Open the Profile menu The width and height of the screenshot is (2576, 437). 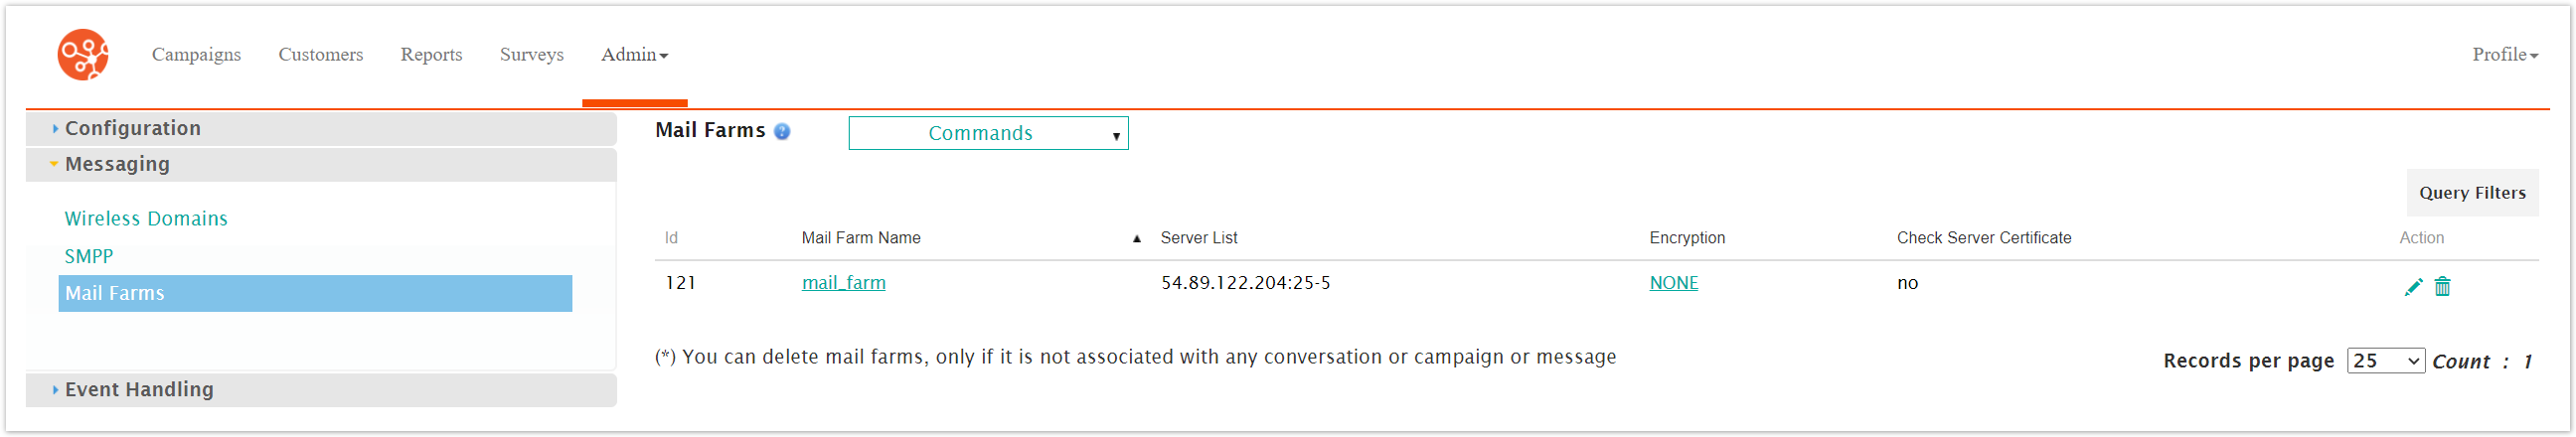point(2504,54)
